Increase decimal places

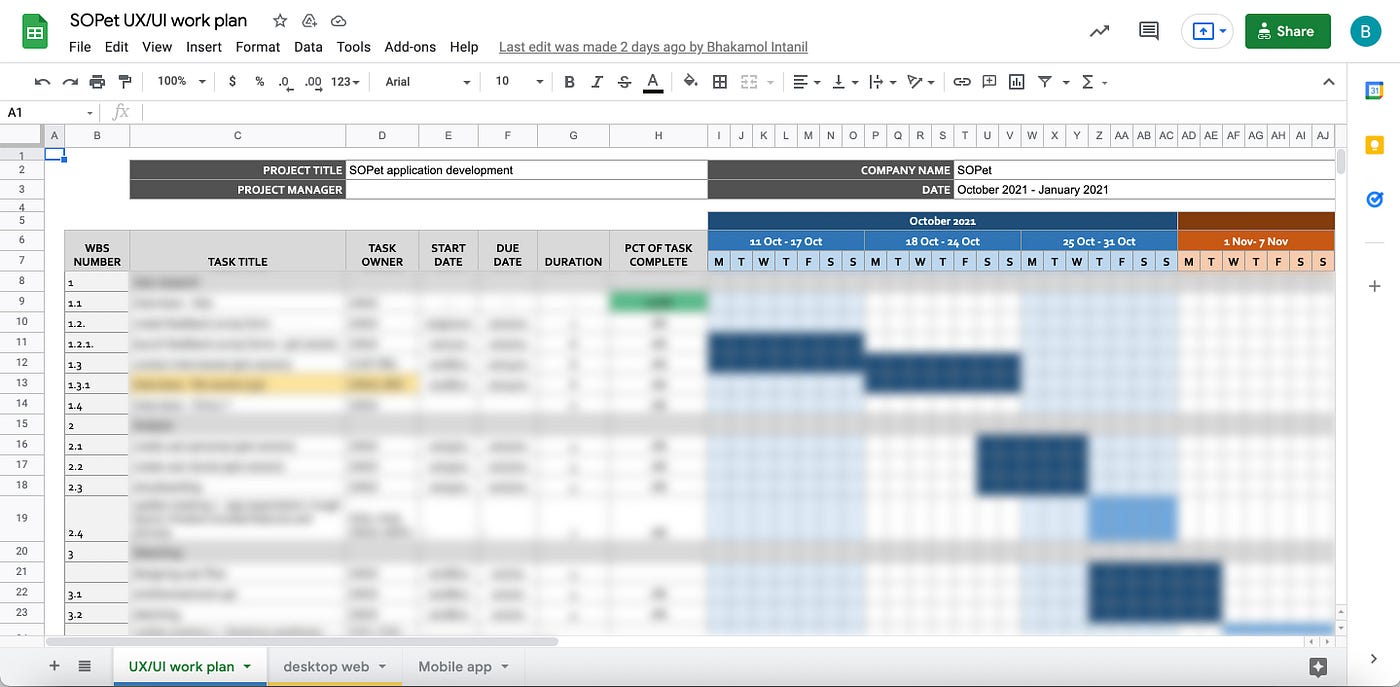tap(313, 82)
